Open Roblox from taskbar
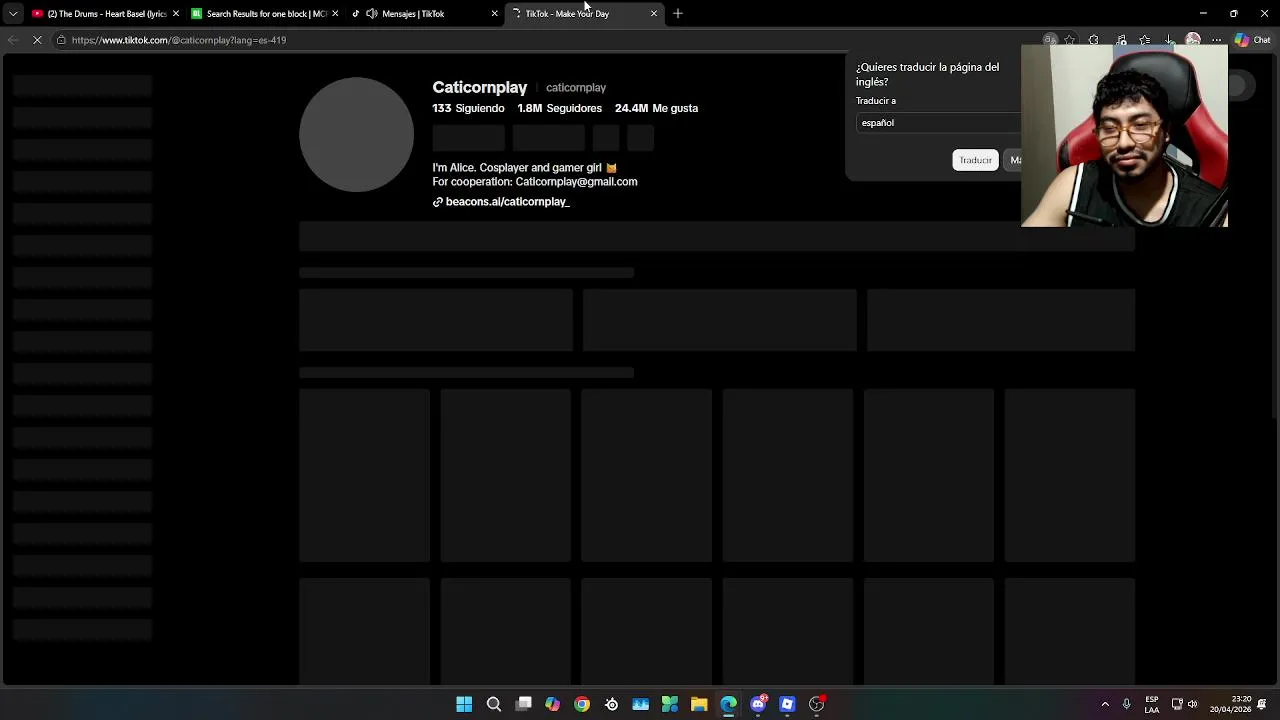1280x720 pixels. click(x=787, y=704)
